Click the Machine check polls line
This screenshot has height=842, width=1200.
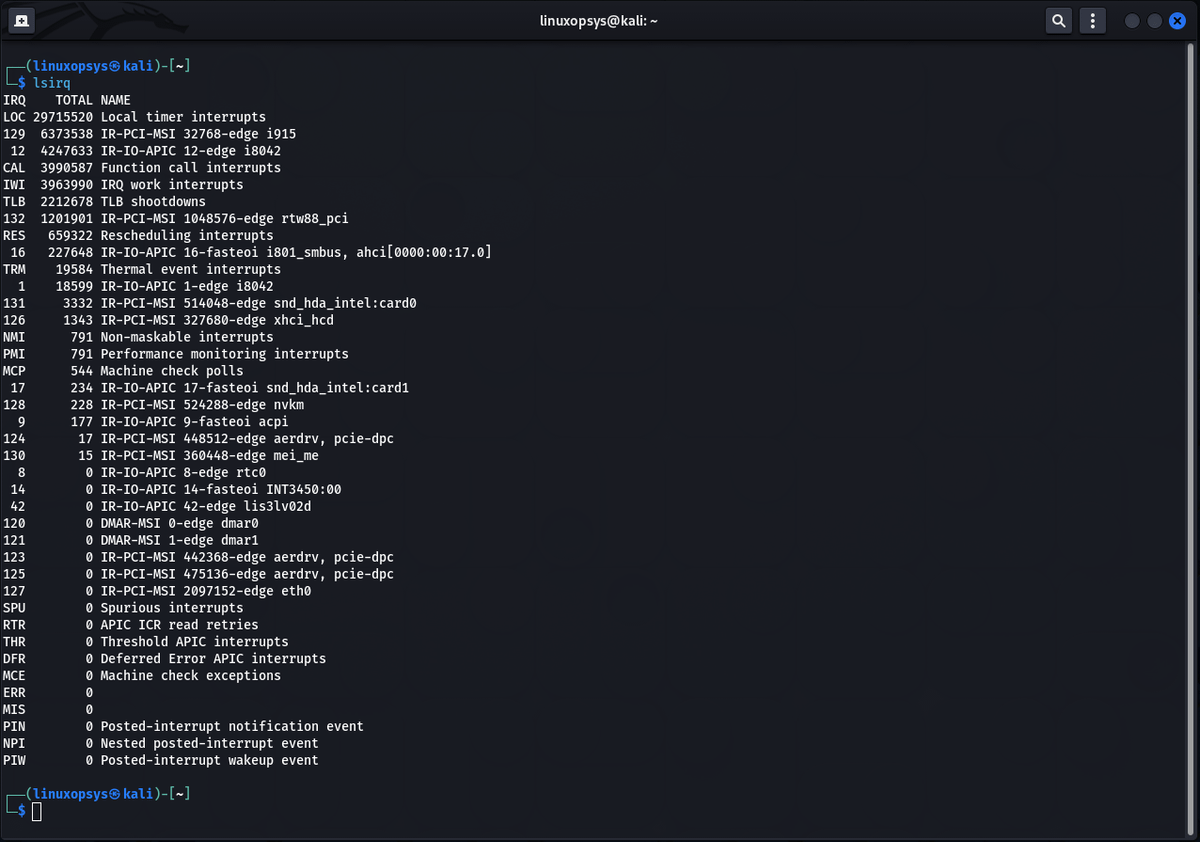point(171,371)
